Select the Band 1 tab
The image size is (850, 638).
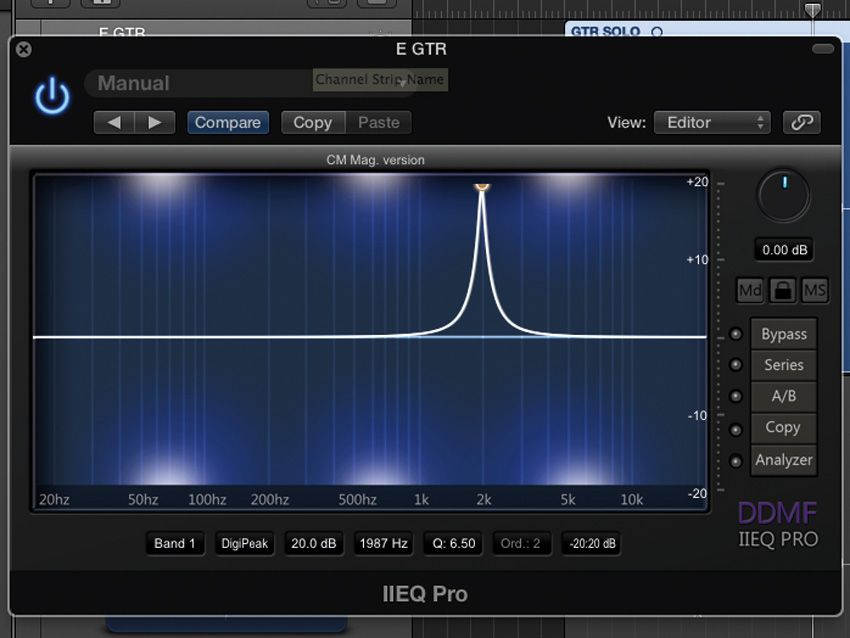click(x=174, y=543)
